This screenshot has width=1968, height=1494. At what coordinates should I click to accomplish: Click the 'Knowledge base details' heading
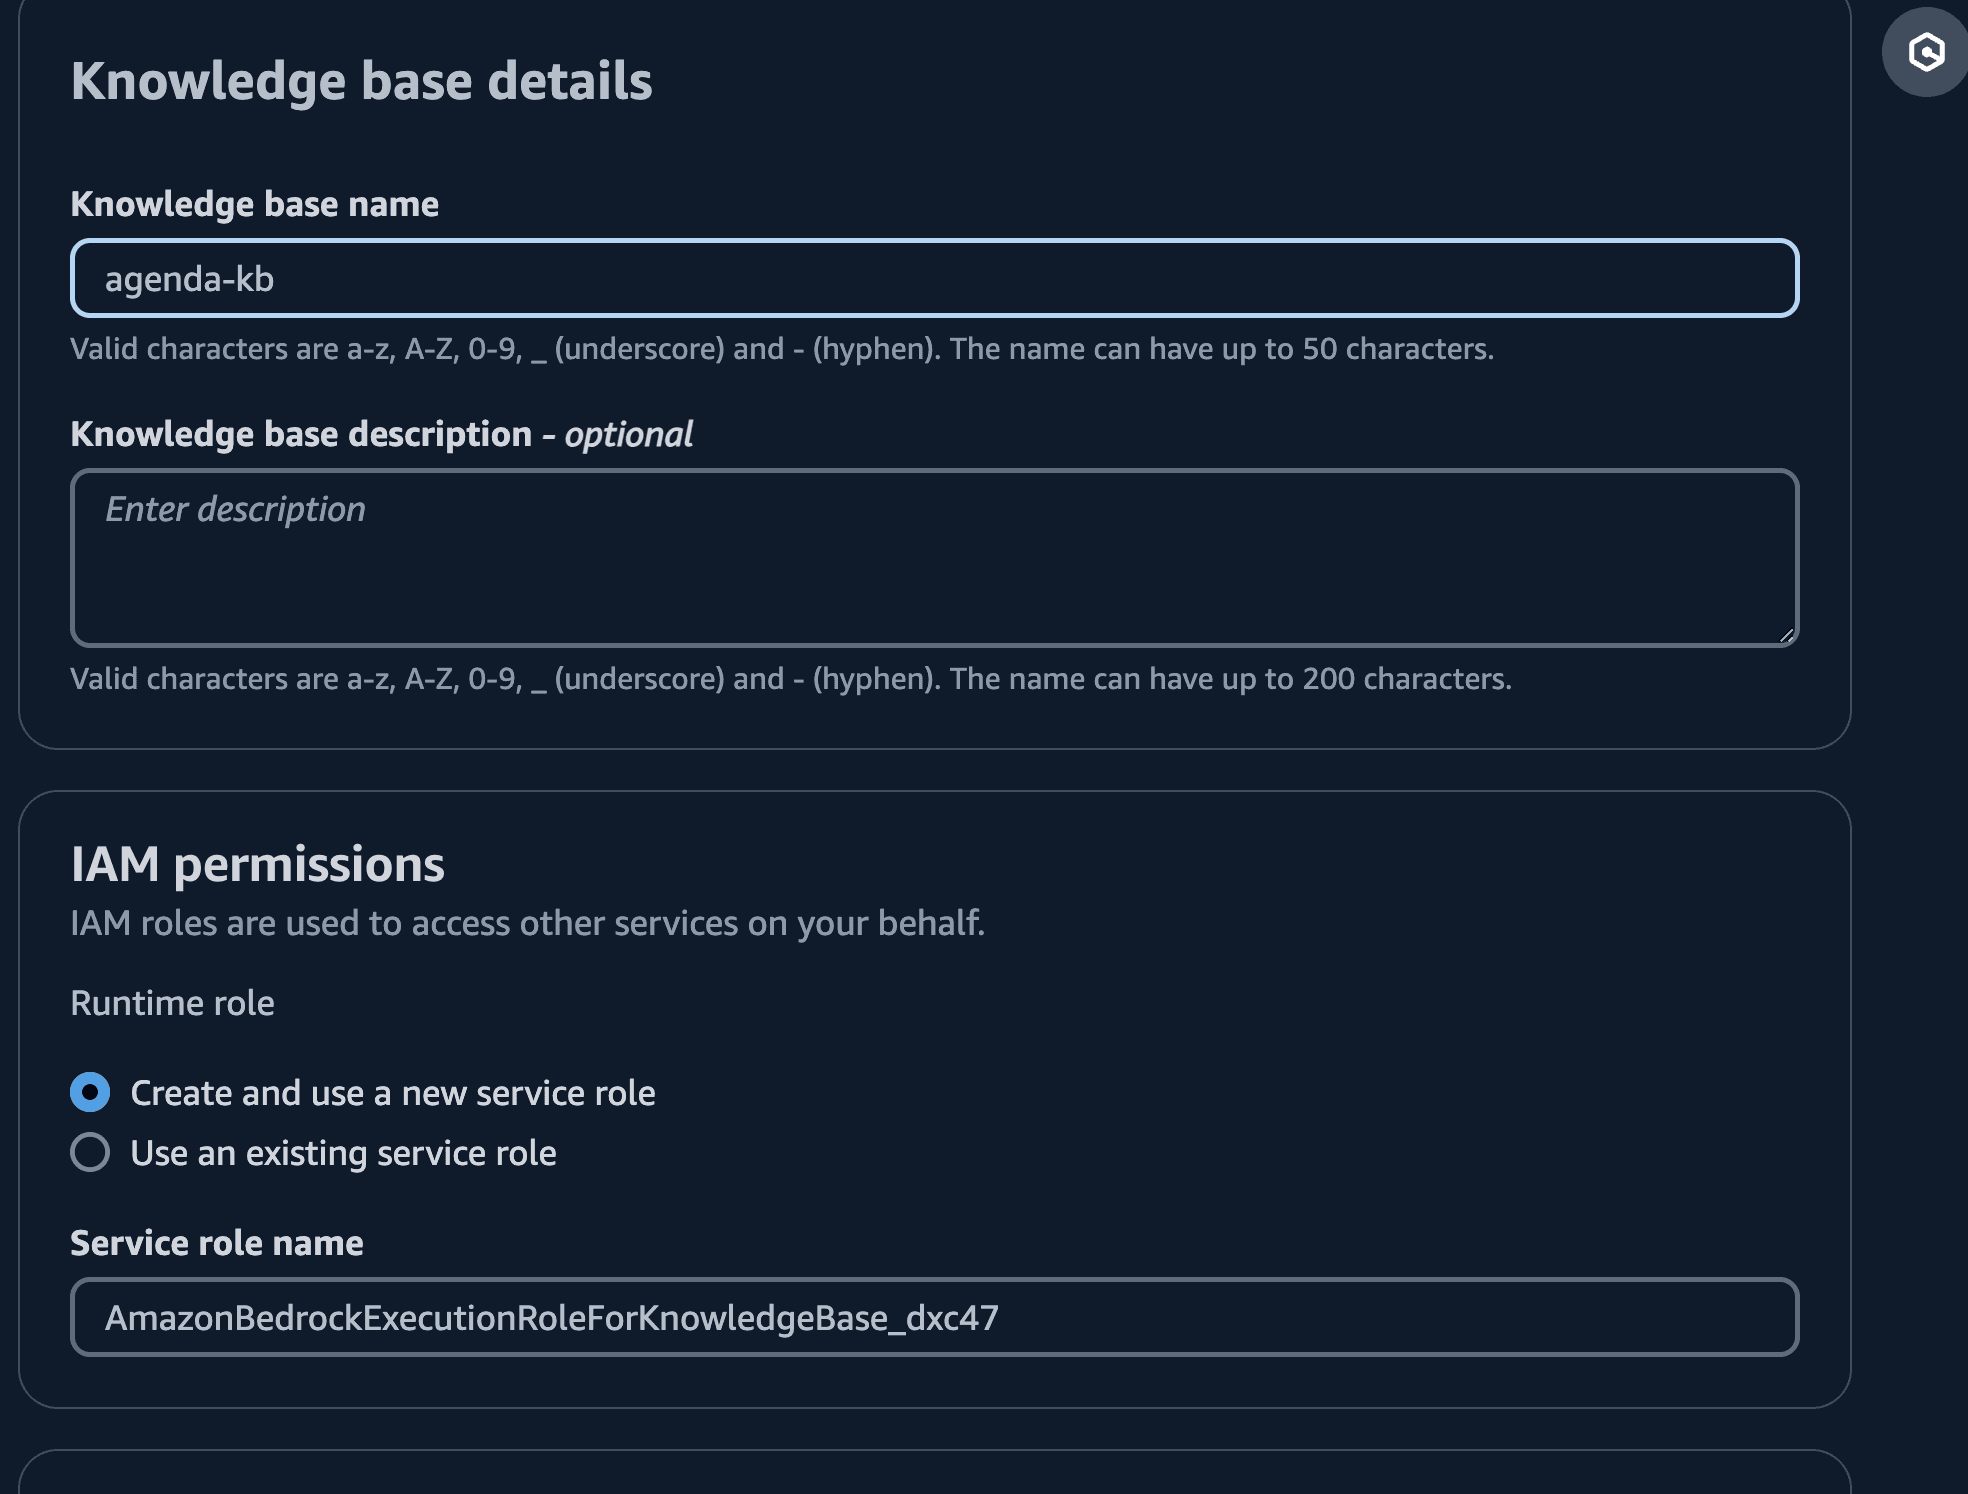point(361,81)
